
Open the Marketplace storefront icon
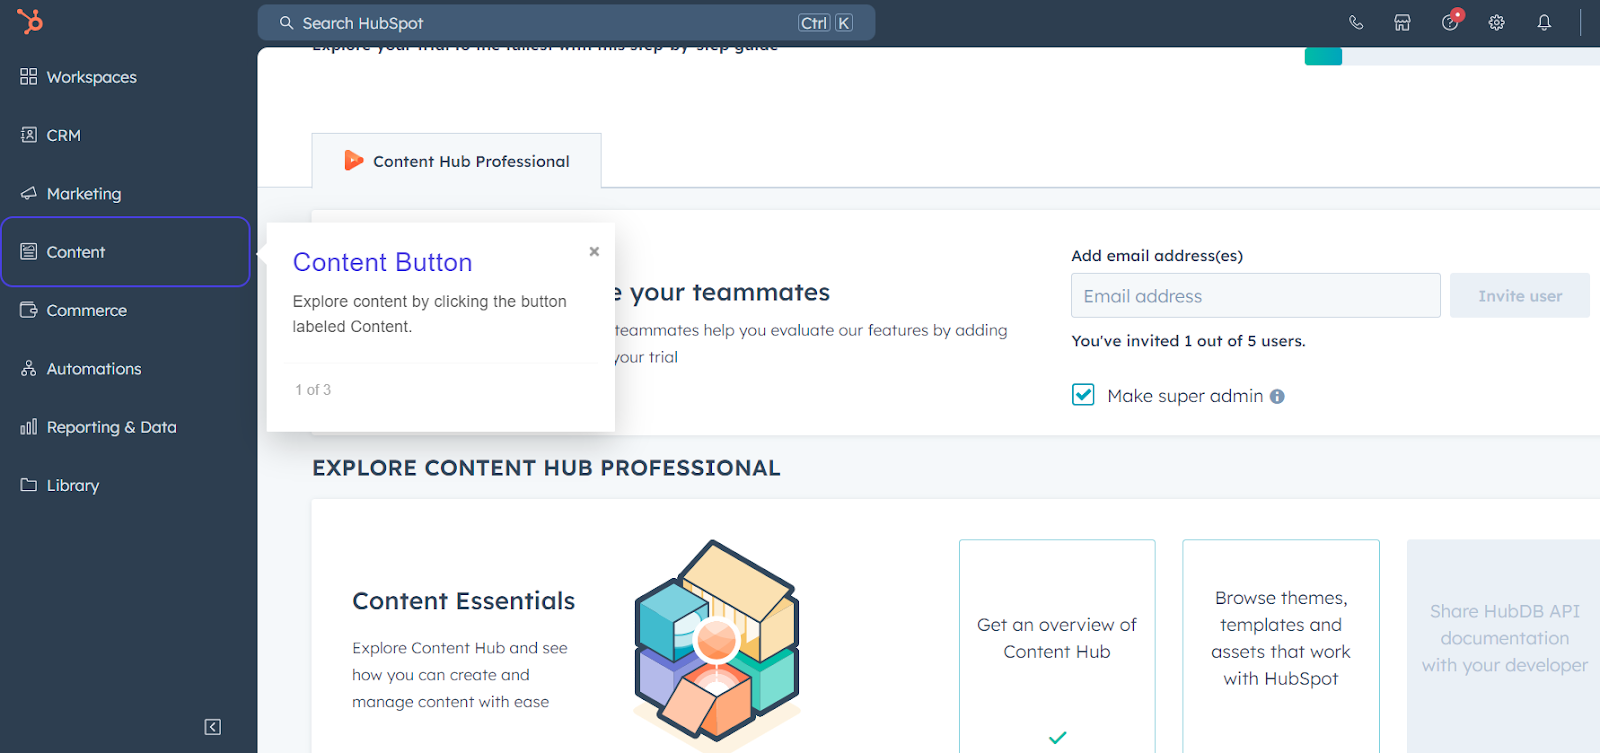tap(1403, 22)
